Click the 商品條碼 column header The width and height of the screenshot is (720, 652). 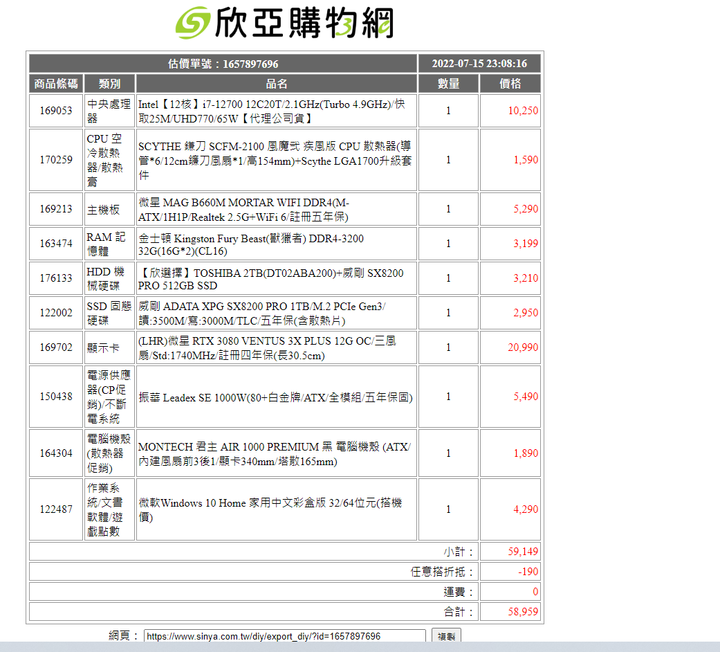tap(56, 84)
